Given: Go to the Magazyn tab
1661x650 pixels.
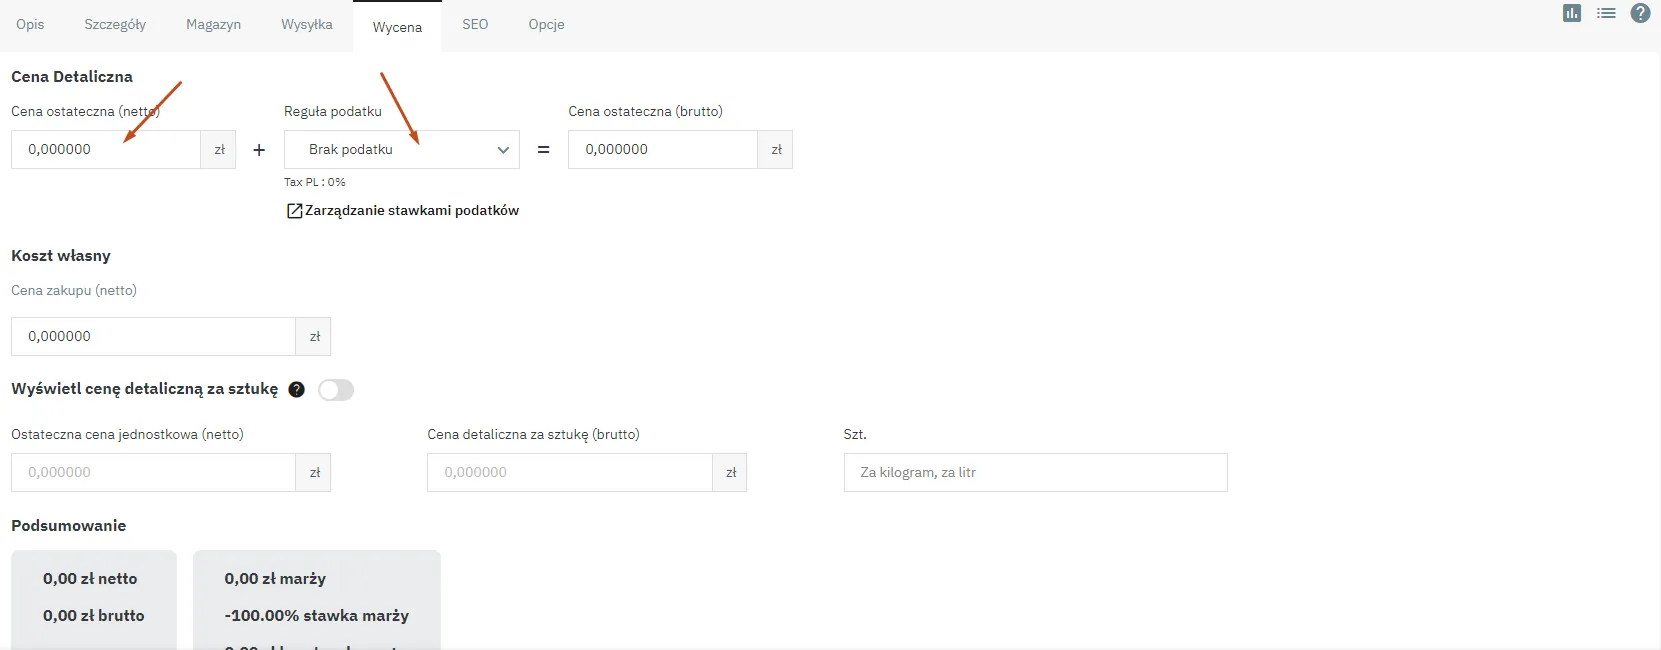Looking at the screenshot, I should coord(213,25).
